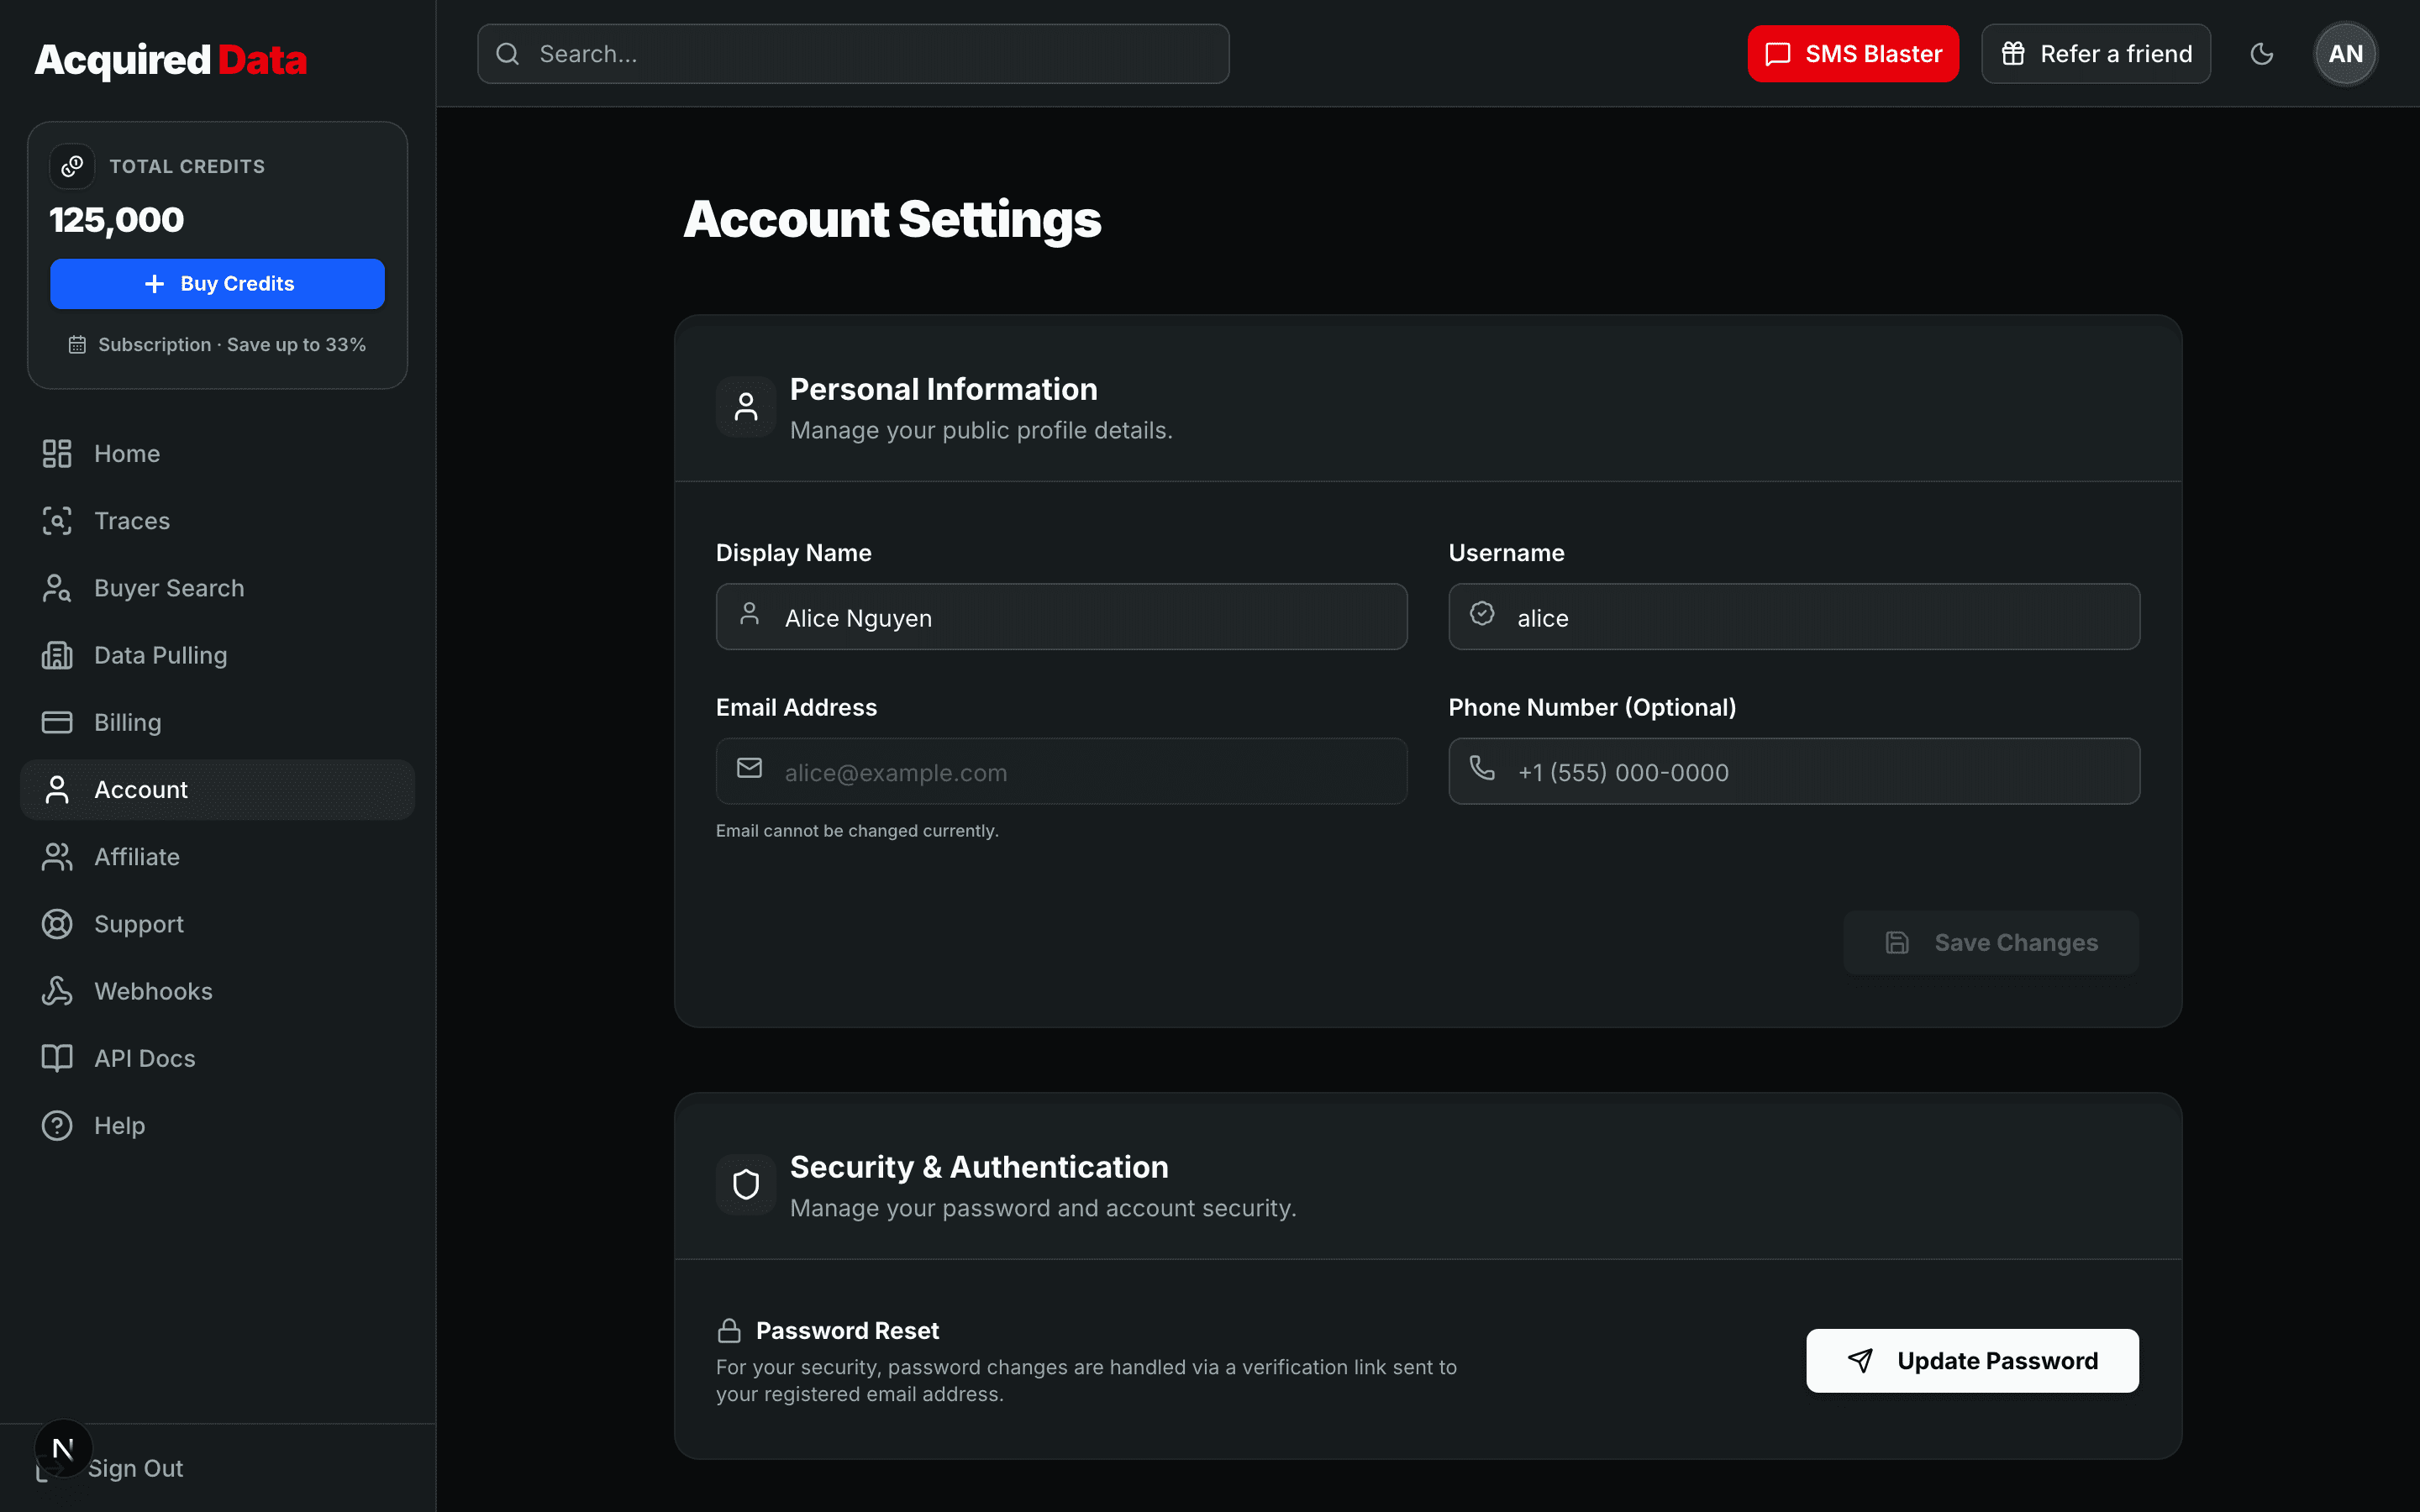Click the search magnifier icon
Viewport: 2420px width, 1512px height.
pos(508,54)
